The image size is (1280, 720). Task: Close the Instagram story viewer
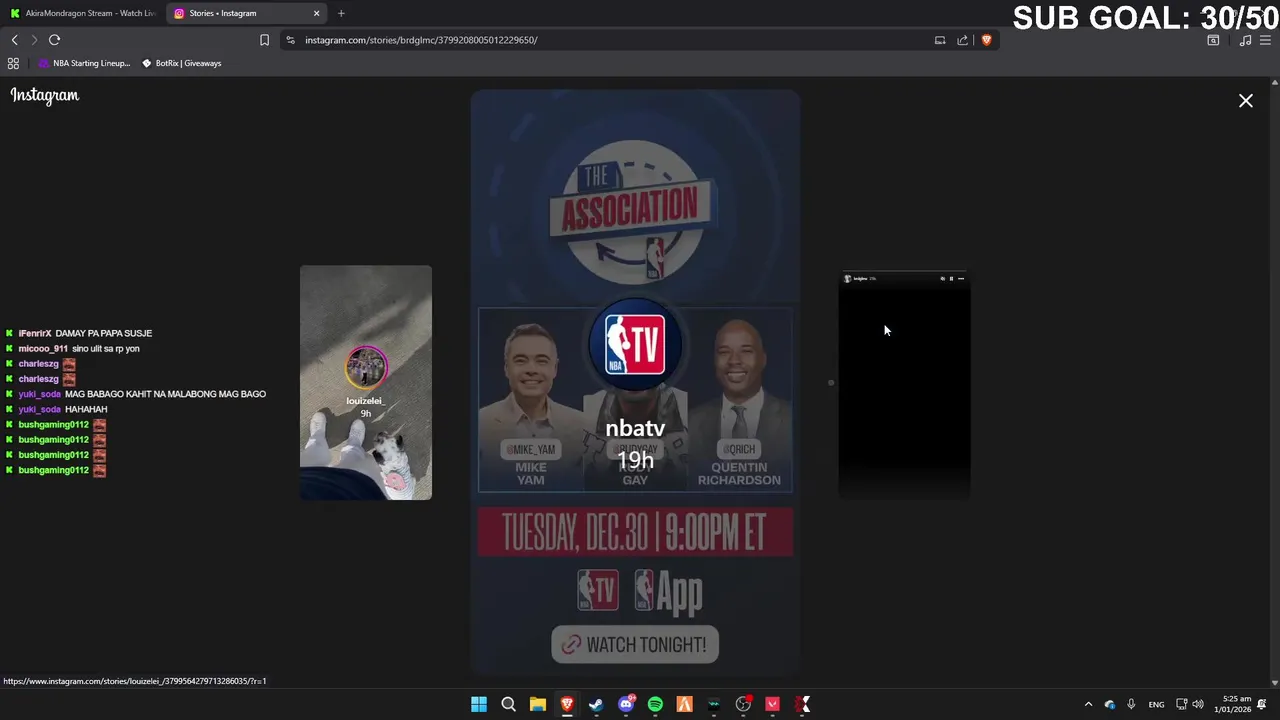[1246, 101]
